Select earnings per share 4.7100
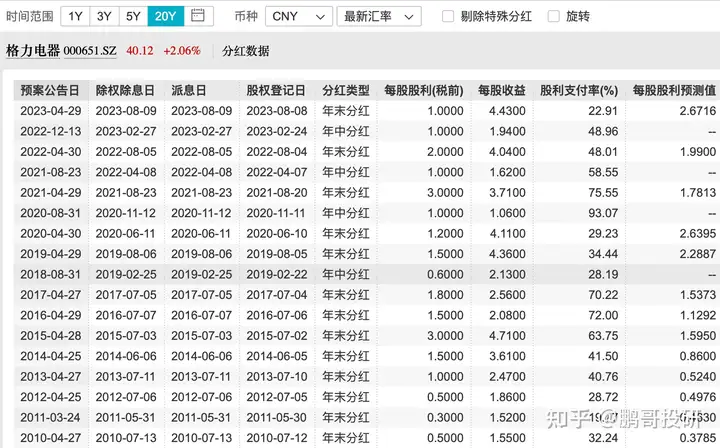 click(507, 336)
